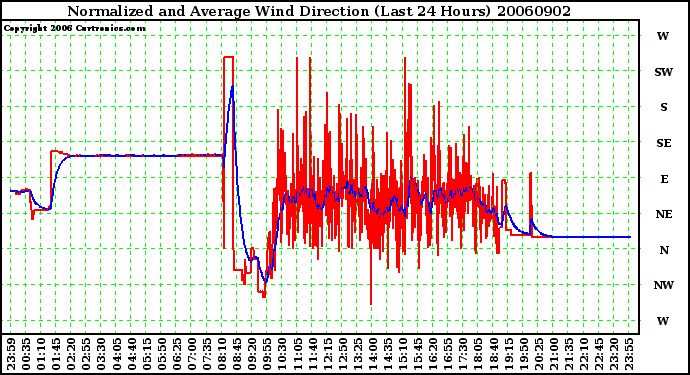Click the '05:50' time axis label

(161, 354)
